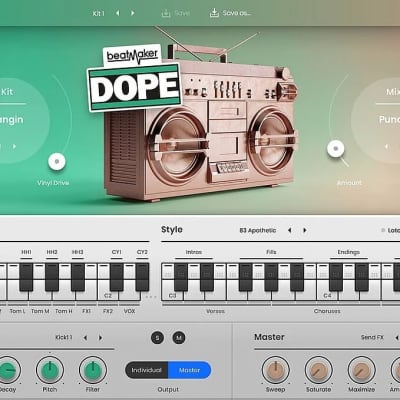Toggle the Latch indicator
The height and width of the screenshot is (400, 400).
pos(383,230)
